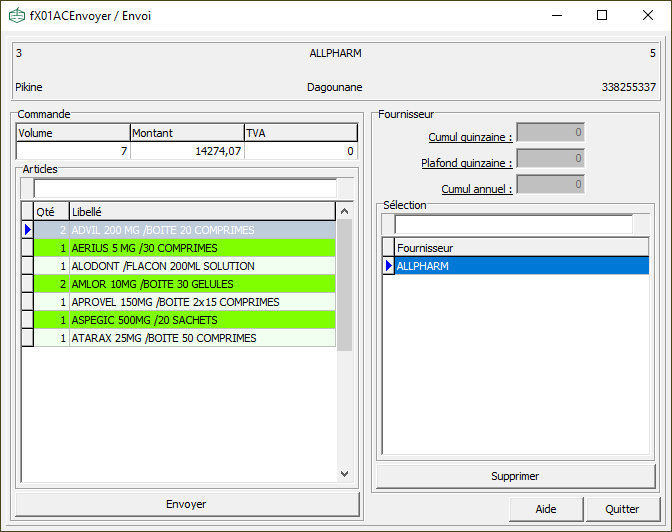This screenshot has height=532, width=672.
Task: Click the Dagounane text in the header
Action: pyautogui.click(x=335, y=87)
